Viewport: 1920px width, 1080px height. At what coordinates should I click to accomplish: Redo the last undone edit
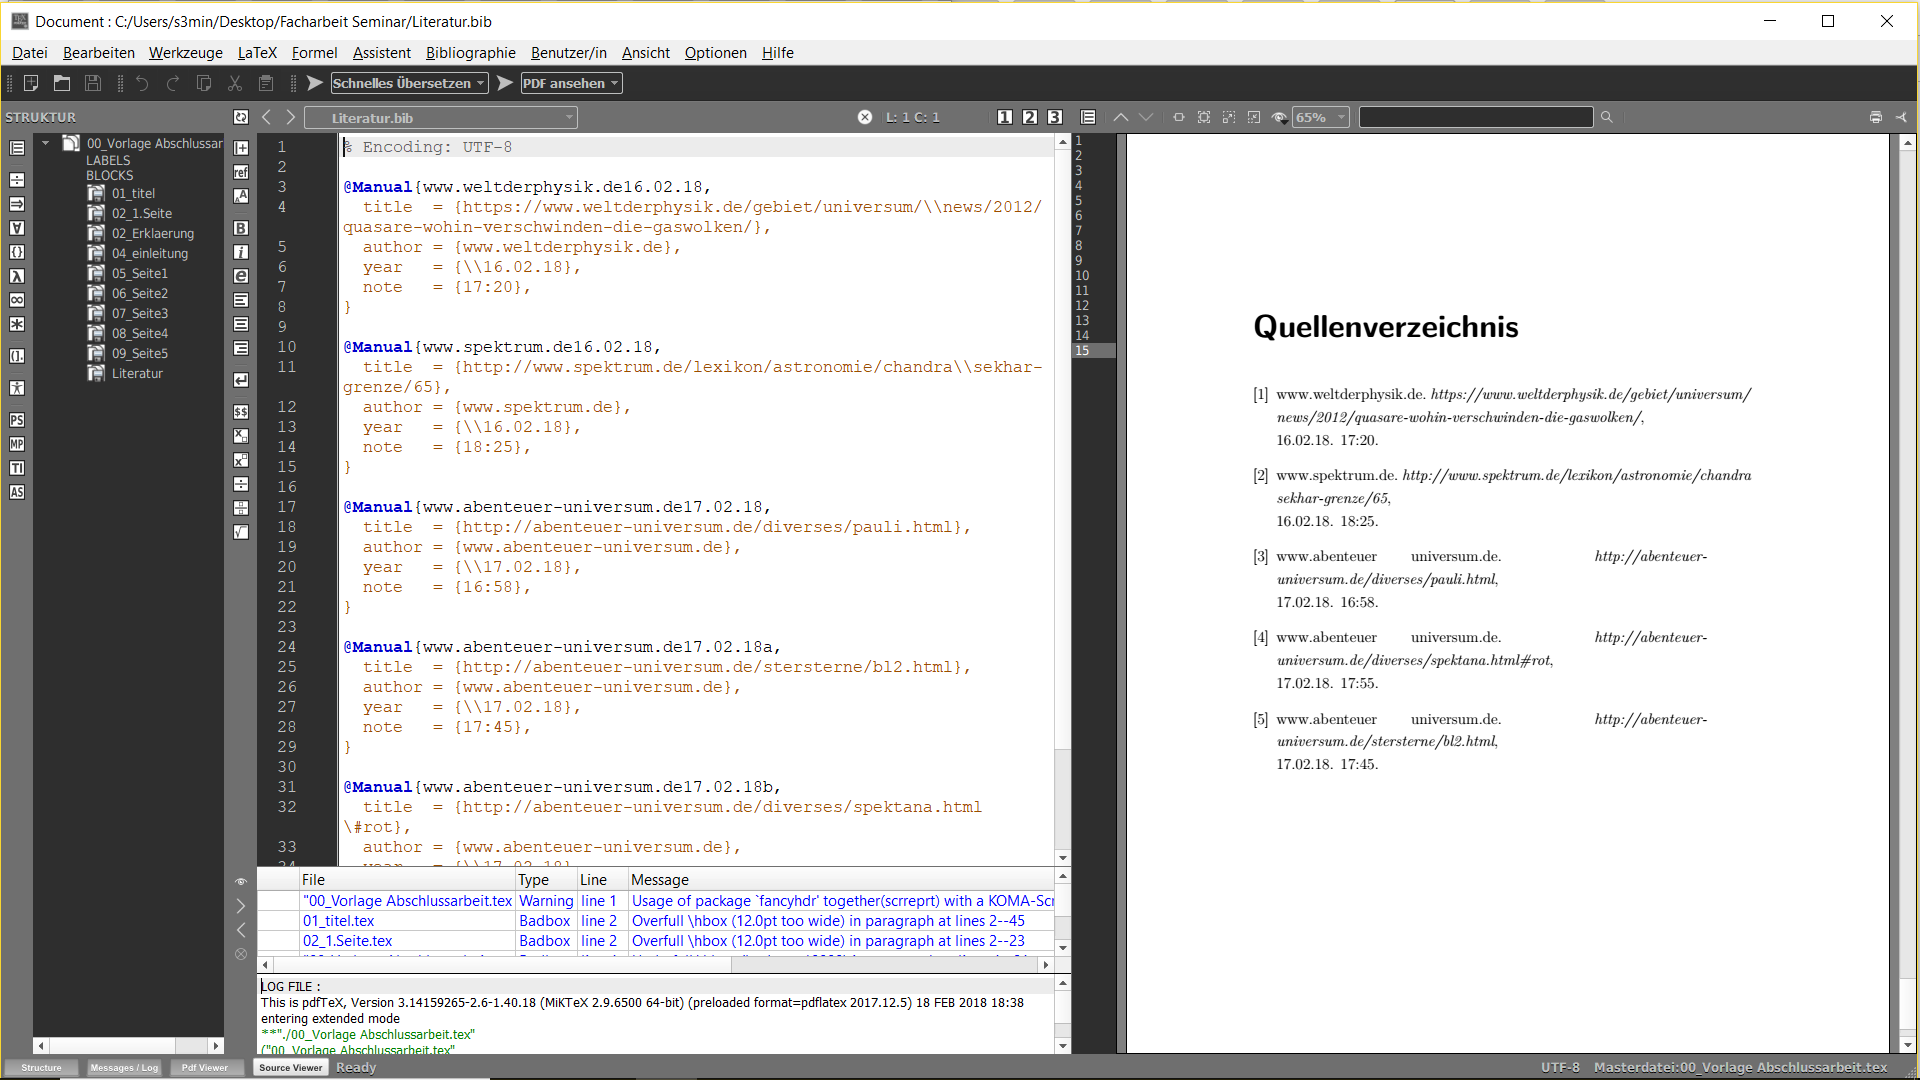(173, 83)
